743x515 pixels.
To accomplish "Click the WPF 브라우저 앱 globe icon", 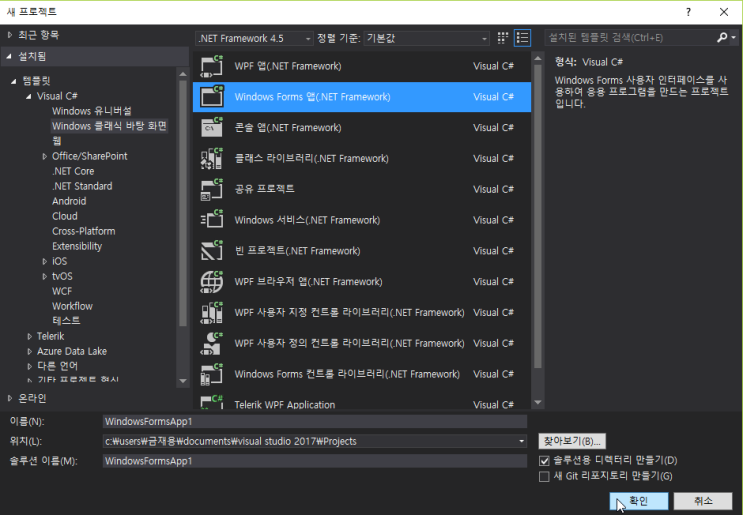I will (x=212, y=281).
